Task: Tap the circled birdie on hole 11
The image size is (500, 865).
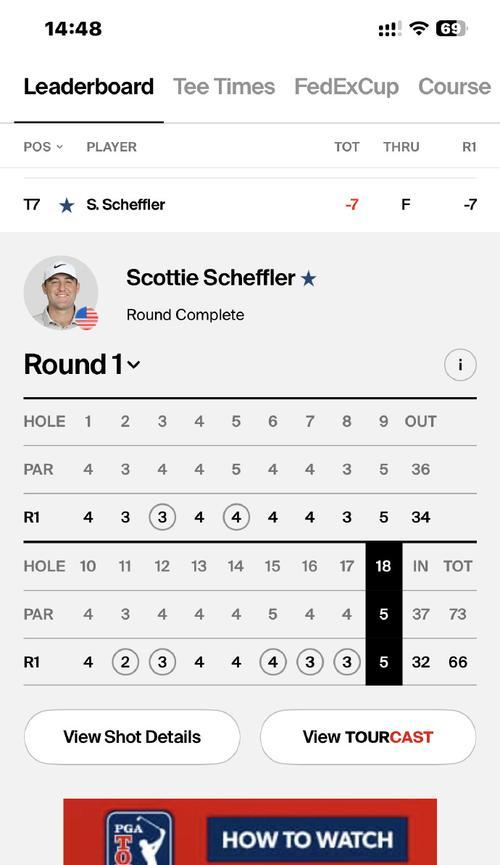Action: (125, 662)
